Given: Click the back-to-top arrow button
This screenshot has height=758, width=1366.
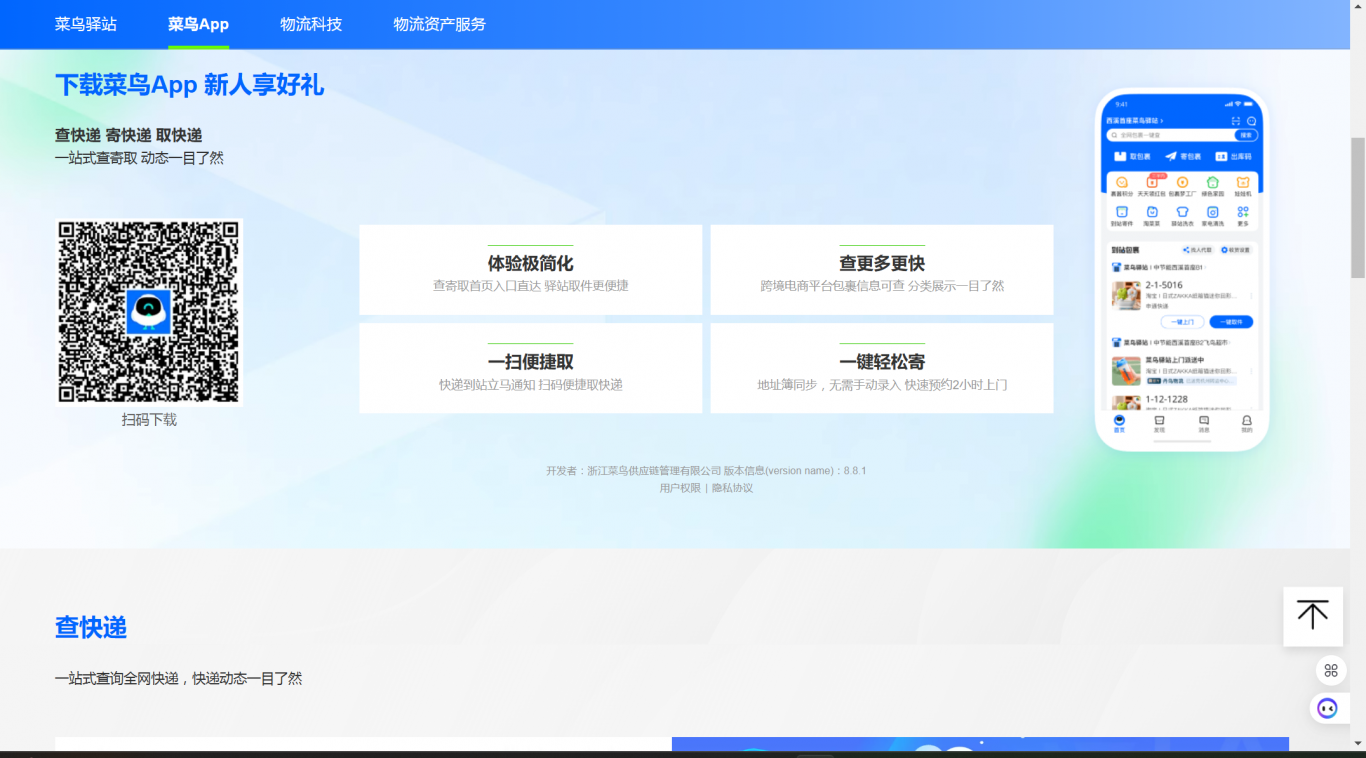Looking at the screenshot, I should click(1313, 616).
